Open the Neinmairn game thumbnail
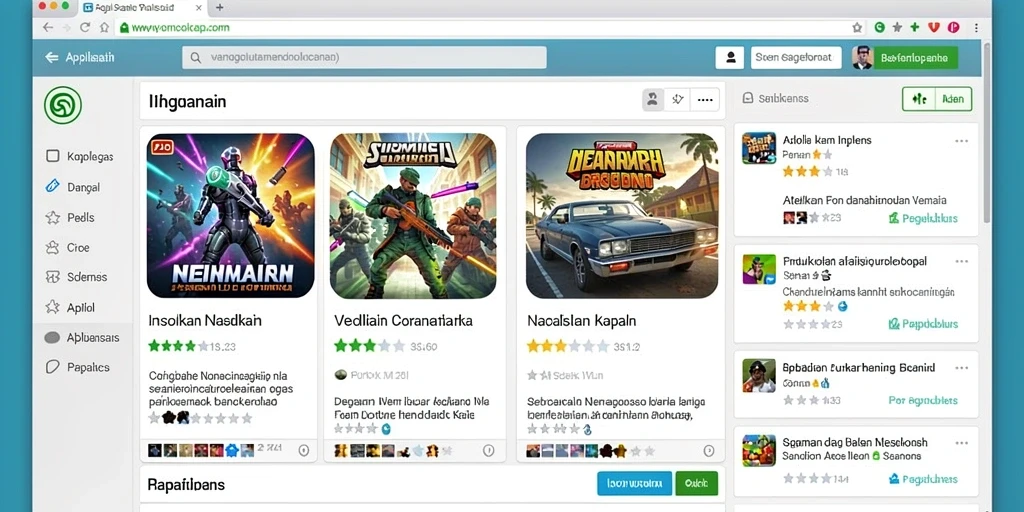1024x512 pixels. (231, 216)
